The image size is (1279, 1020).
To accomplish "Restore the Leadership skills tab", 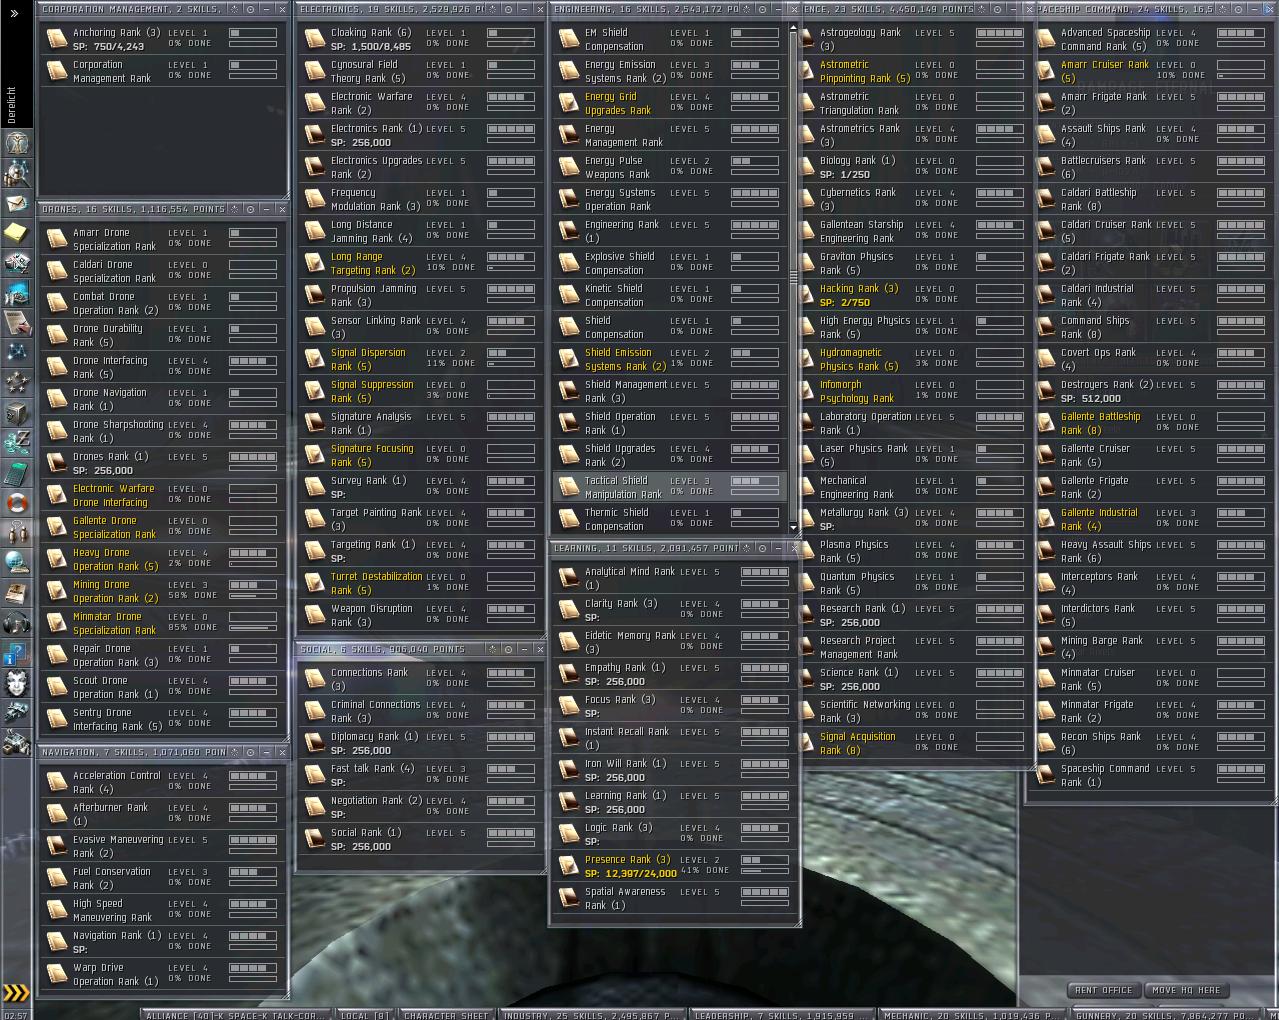I will pos(783,1014).
